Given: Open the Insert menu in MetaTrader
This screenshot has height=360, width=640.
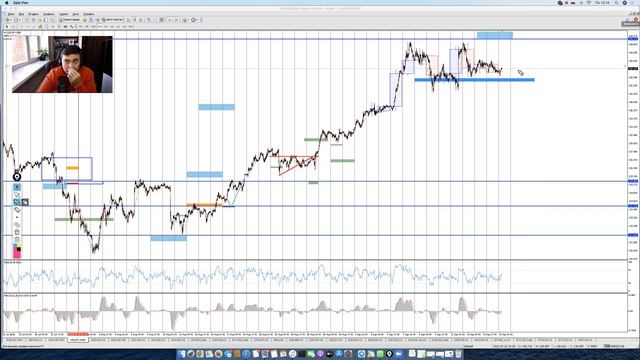Looking at the screenshot, I should pyautogui.click(x=33, y=14).
